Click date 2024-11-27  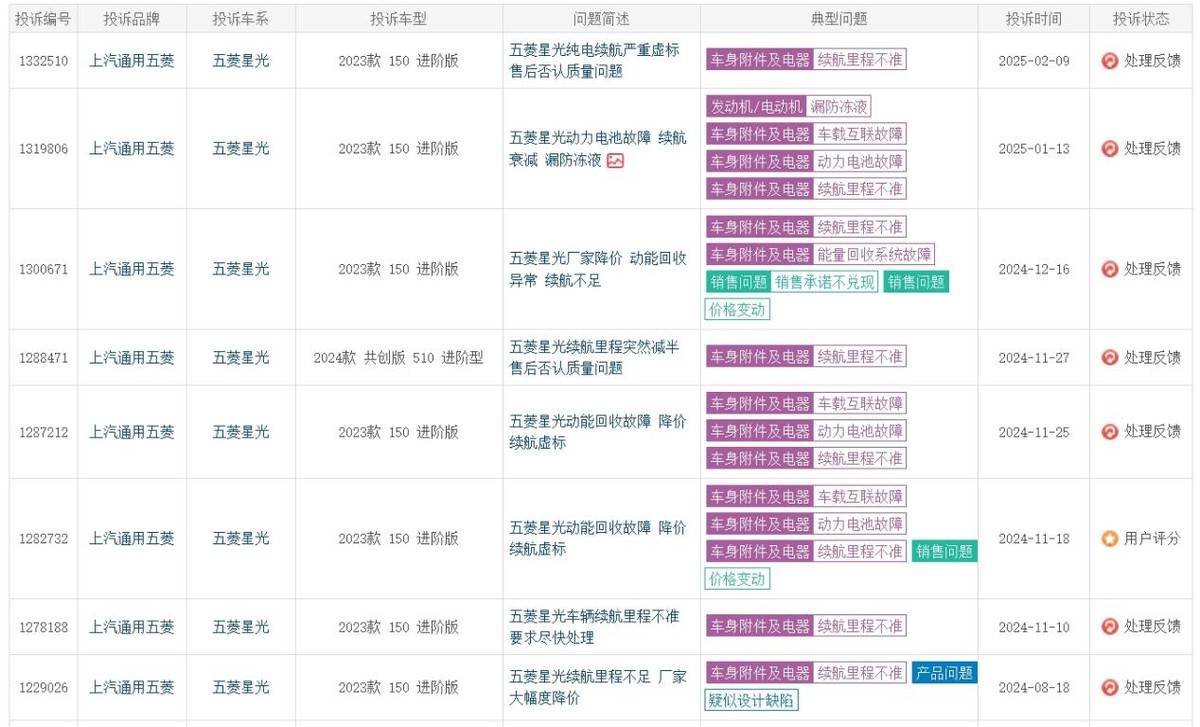(1034, 357)
